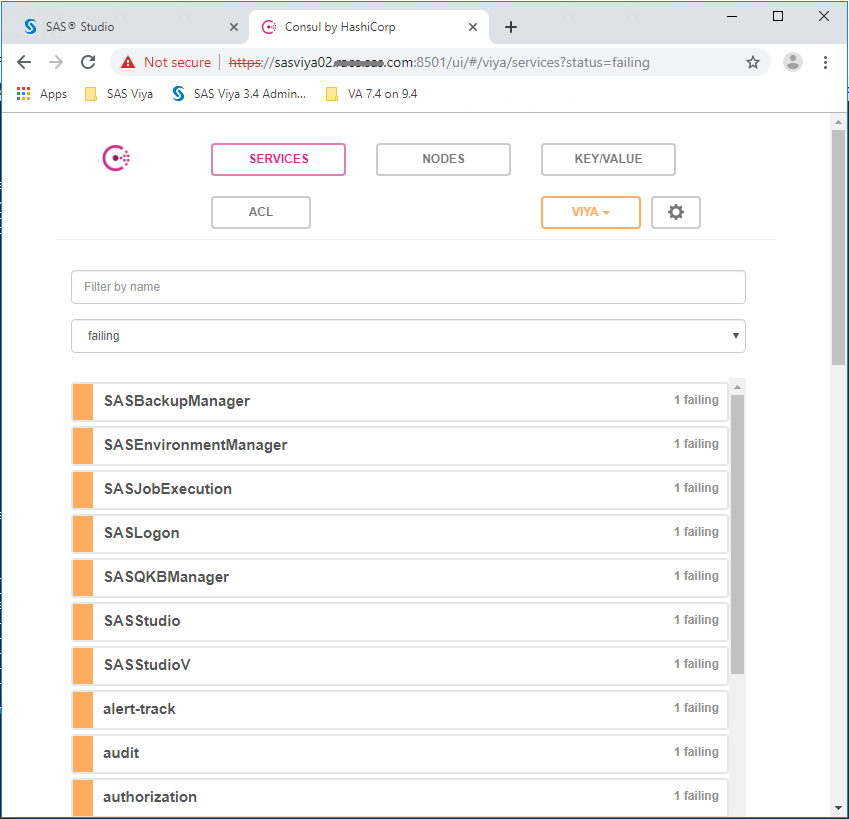Bookmark this page with the star

[x=753, y=62]
